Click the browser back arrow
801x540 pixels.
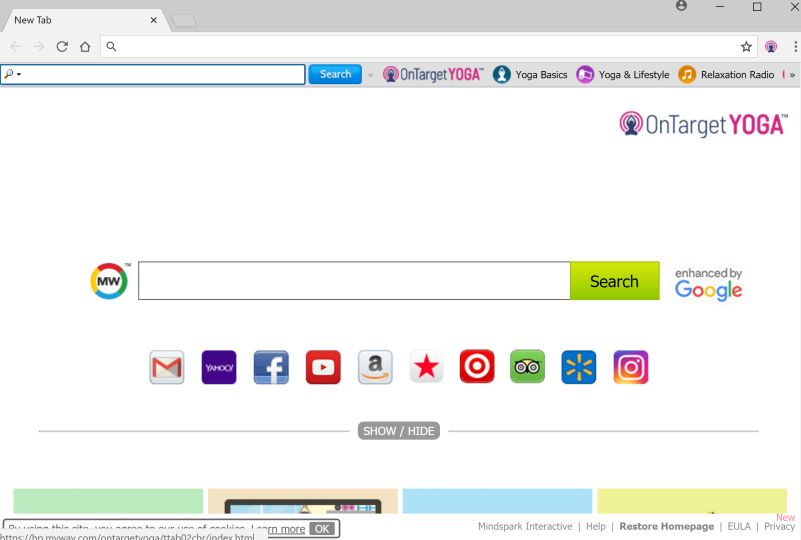click(16, 46)
